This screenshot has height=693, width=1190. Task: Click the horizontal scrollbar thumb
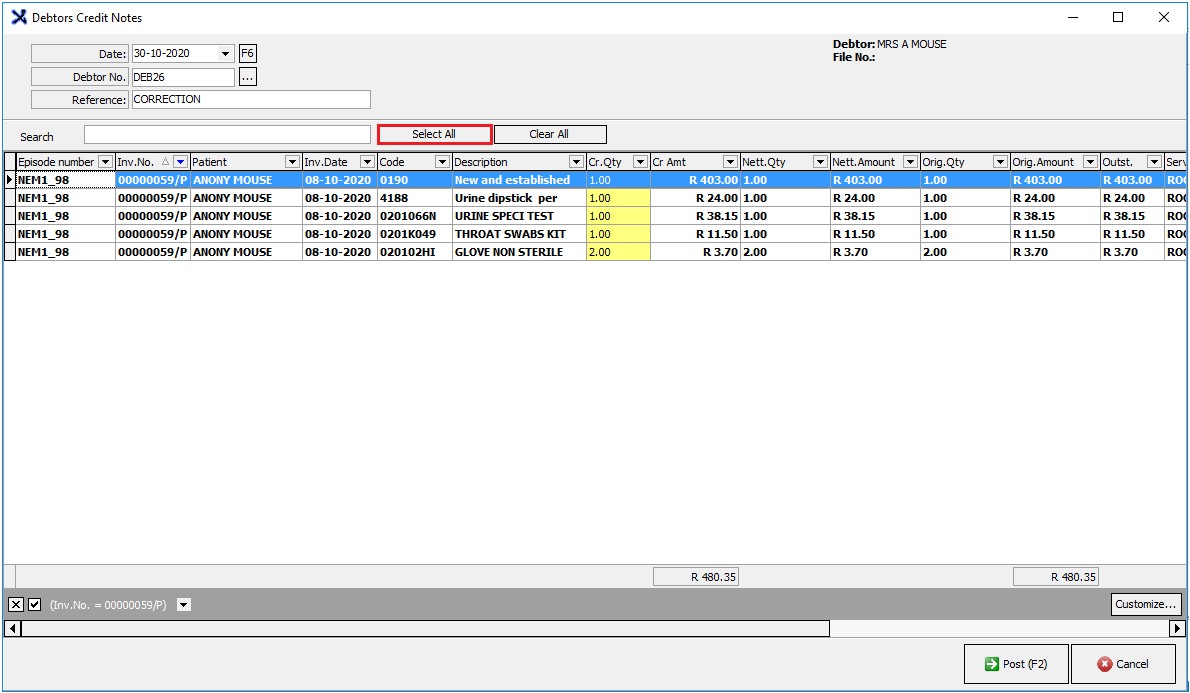[425, 629]
